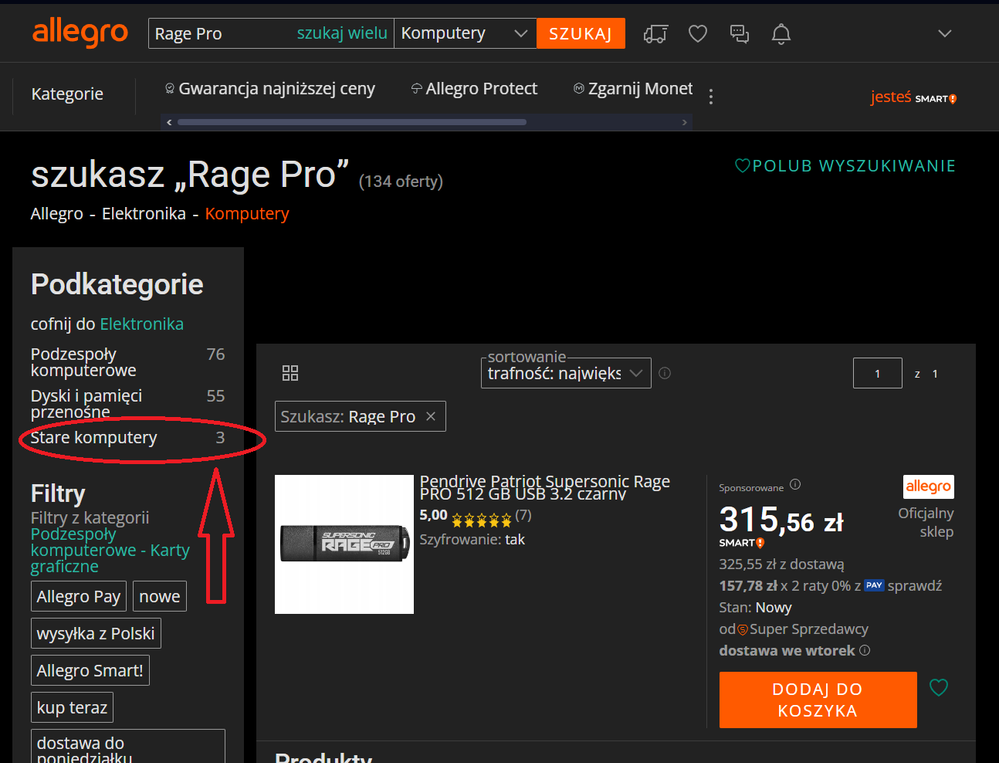Click the five-star rating of the pendrive
This screenshot has height=763, width=999.
pos(481,520)
